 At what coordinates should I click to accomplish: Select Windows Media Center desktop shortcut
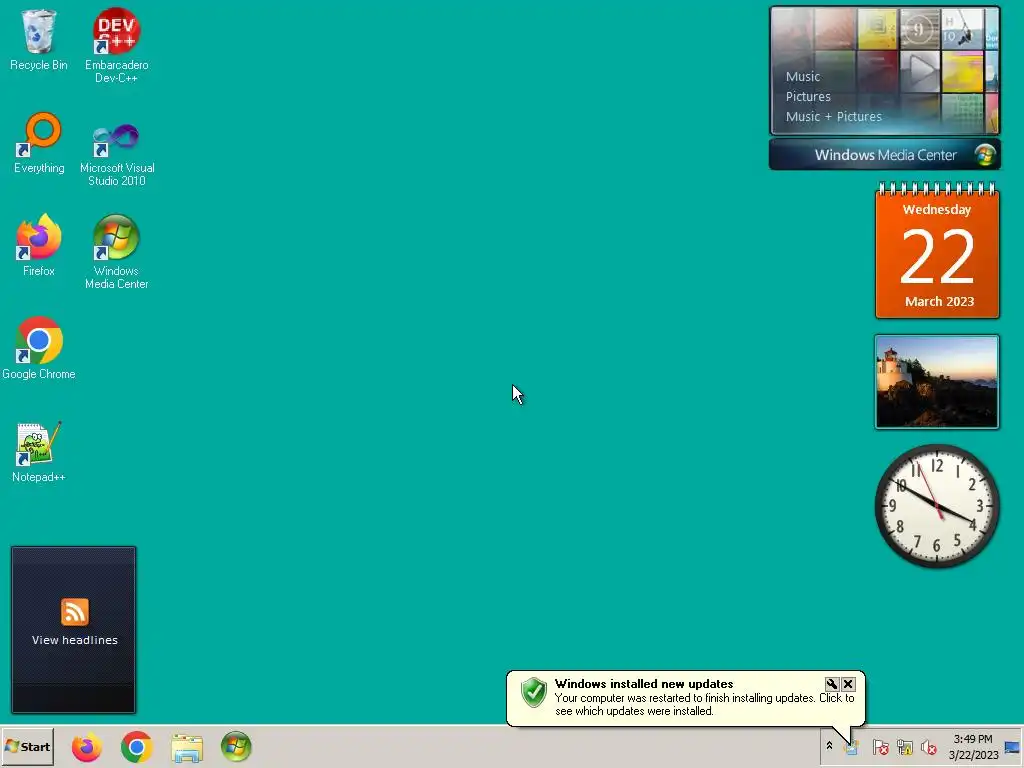tap(116, 251)
